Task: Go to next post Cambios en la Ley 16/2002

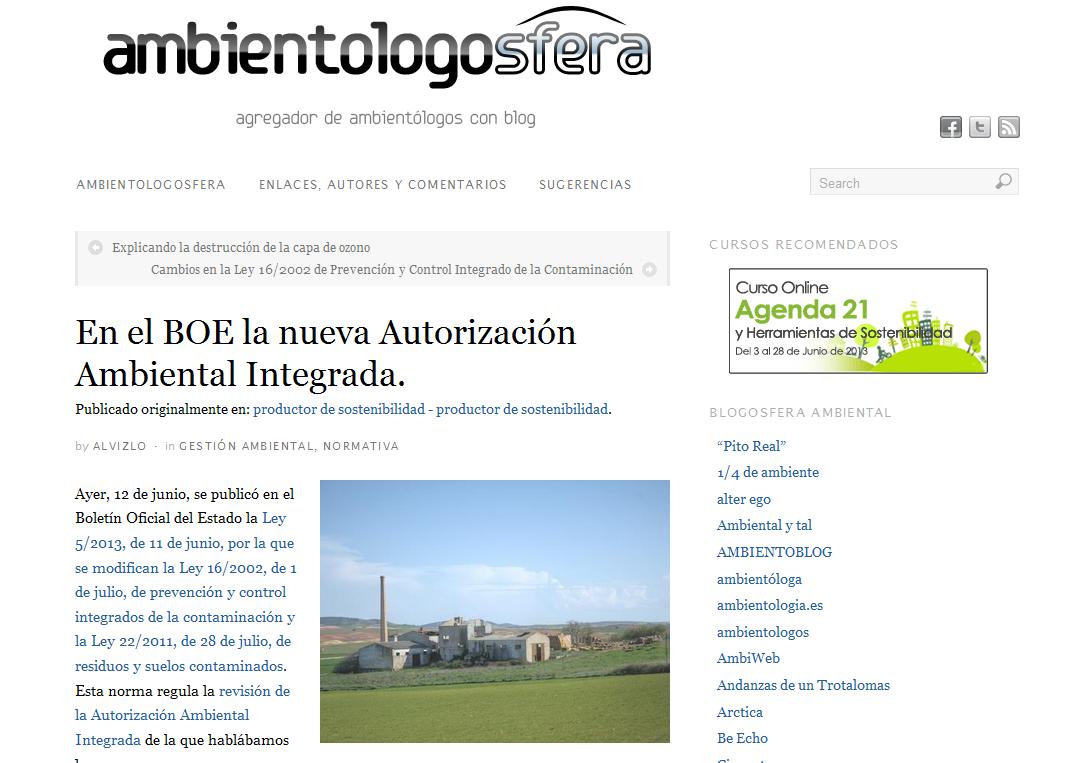Action: pyautogui.click(x=392, y=269)
